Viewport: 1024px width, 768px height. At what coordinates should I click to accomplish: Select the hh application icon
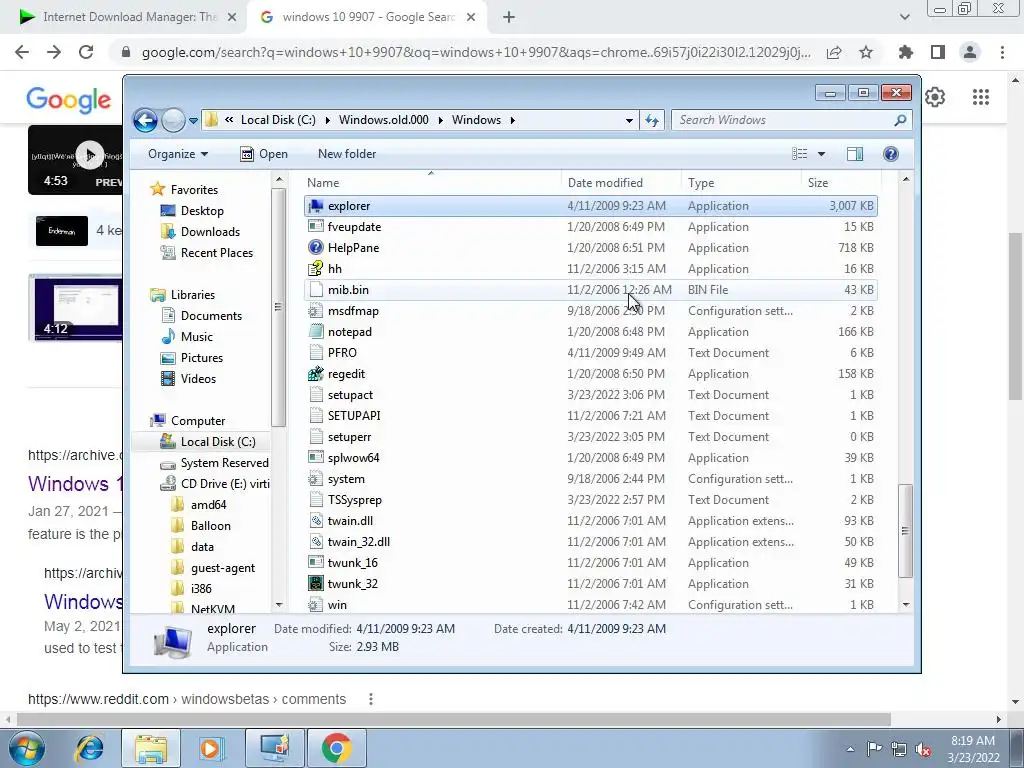coord(316,268)
